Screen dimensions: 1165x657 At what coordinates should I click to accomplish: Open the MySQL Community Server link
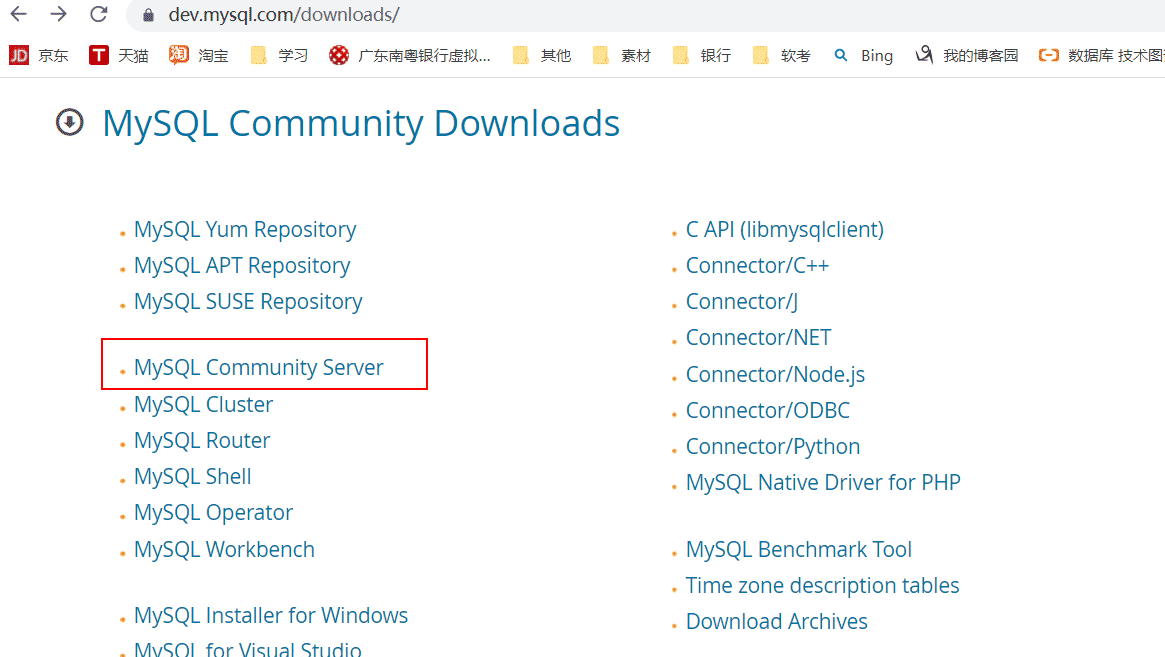pos(258,367)
